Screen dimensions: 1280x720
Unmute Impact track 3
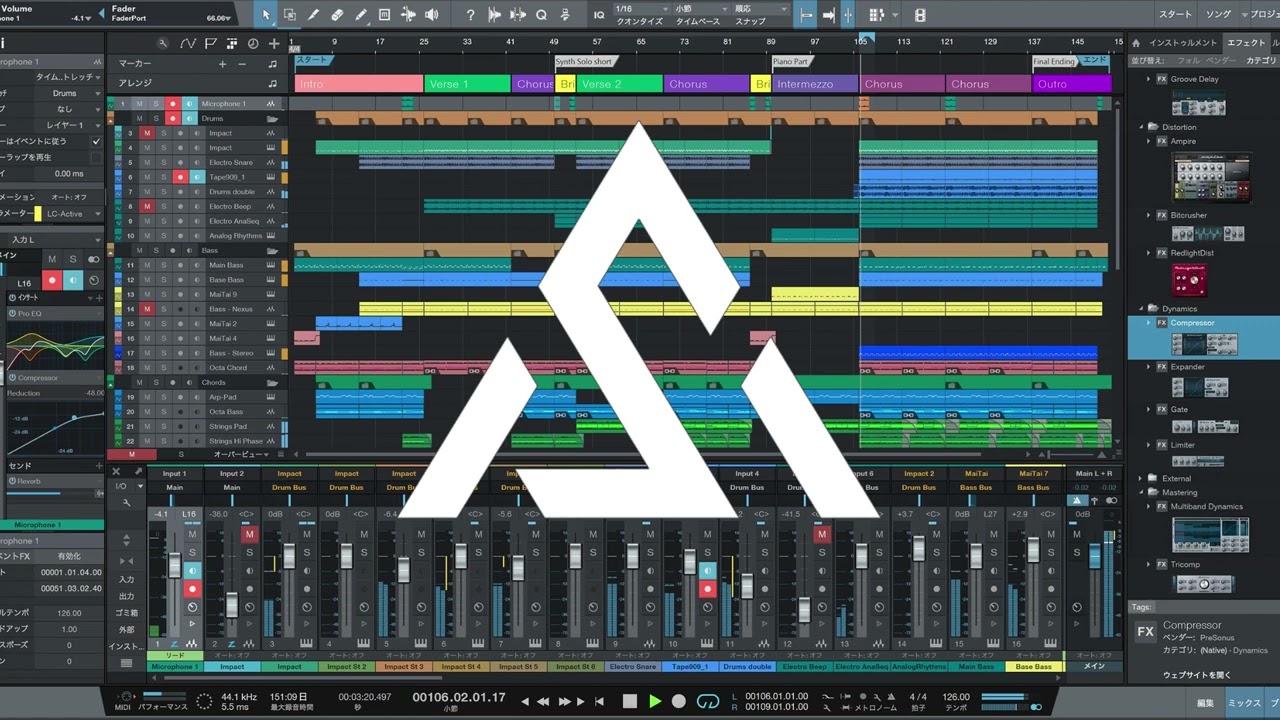pos(148,133)
